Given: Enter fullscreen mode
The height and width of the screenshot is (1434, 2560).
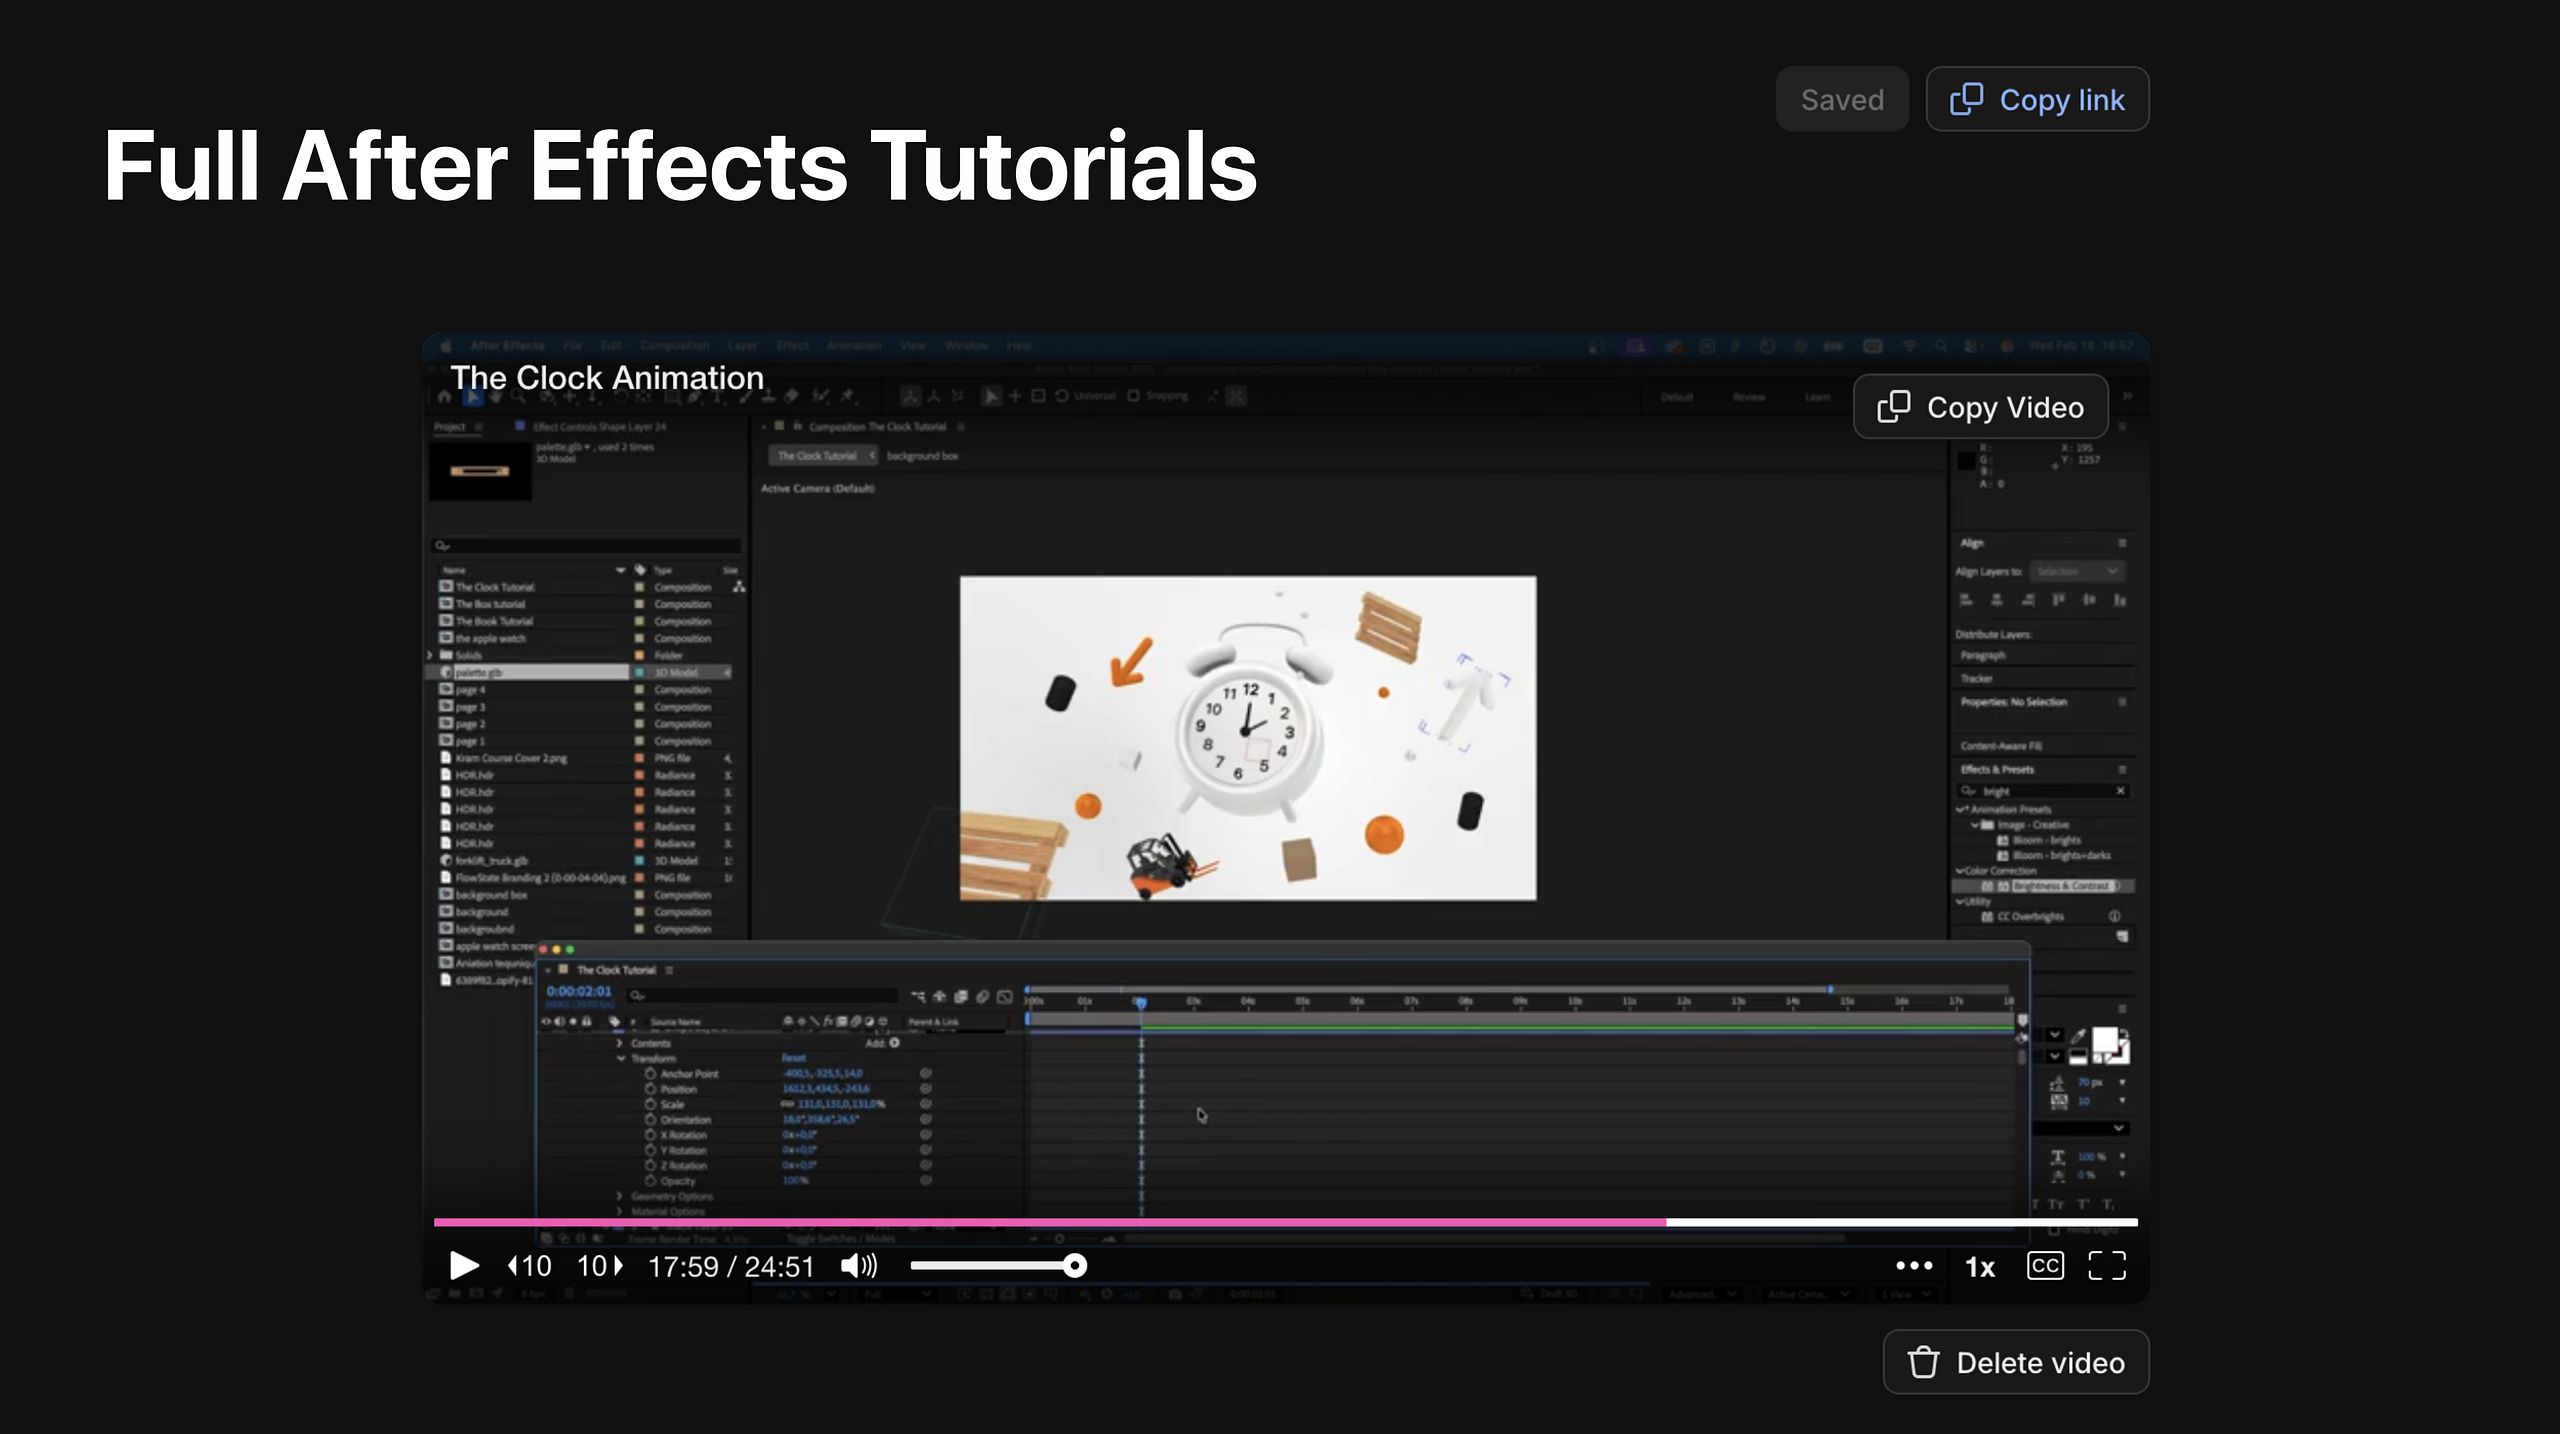Looking at the screenshot, I should pos(2107,1266).
